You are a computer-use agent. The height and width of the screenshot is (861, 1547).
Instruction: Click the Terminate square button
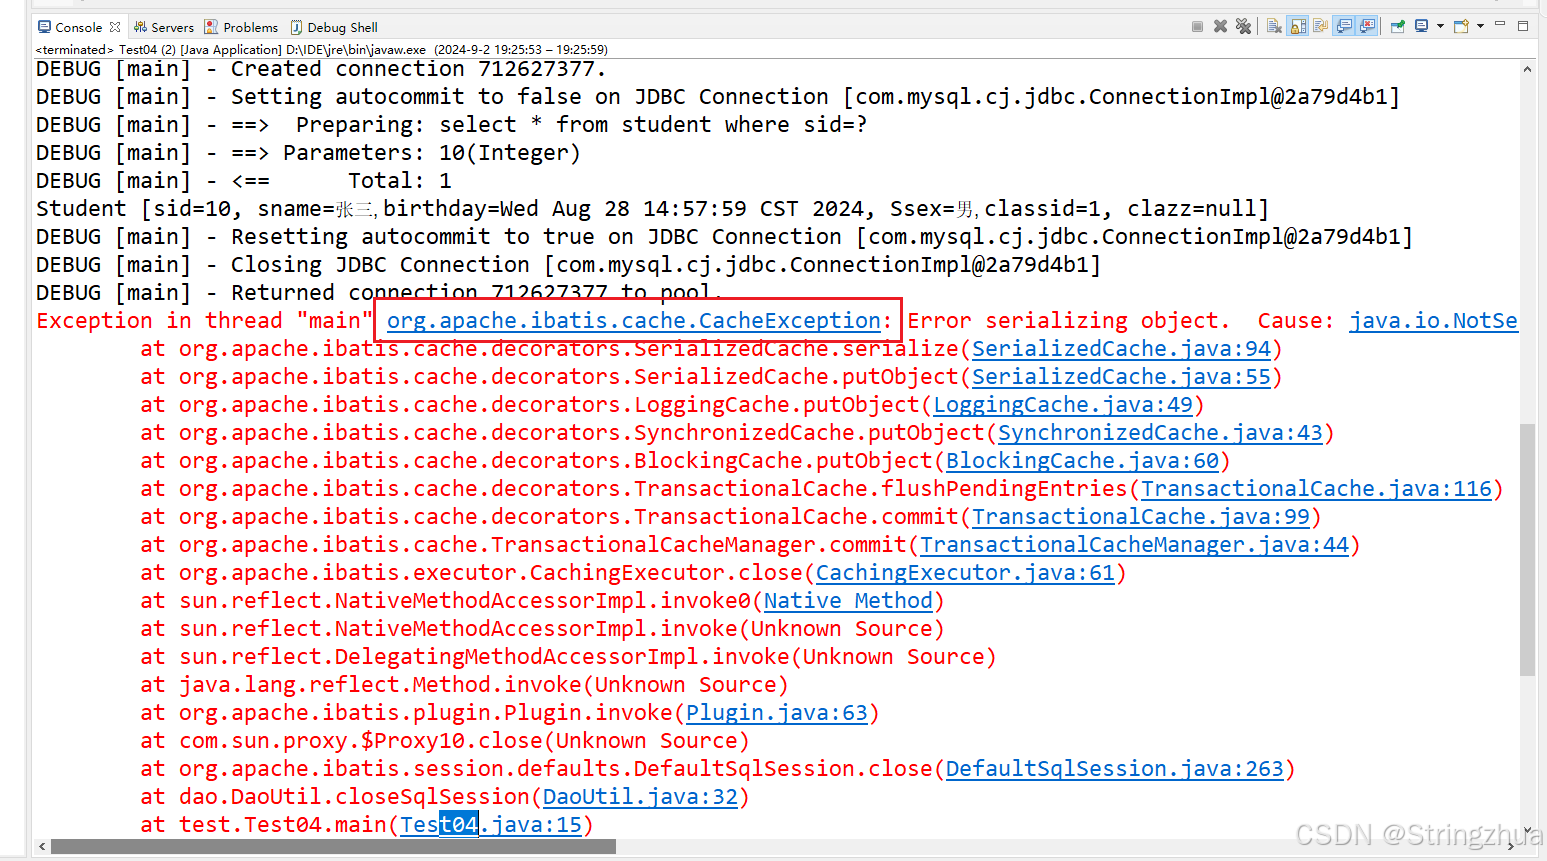click(x=1197, y=27)
